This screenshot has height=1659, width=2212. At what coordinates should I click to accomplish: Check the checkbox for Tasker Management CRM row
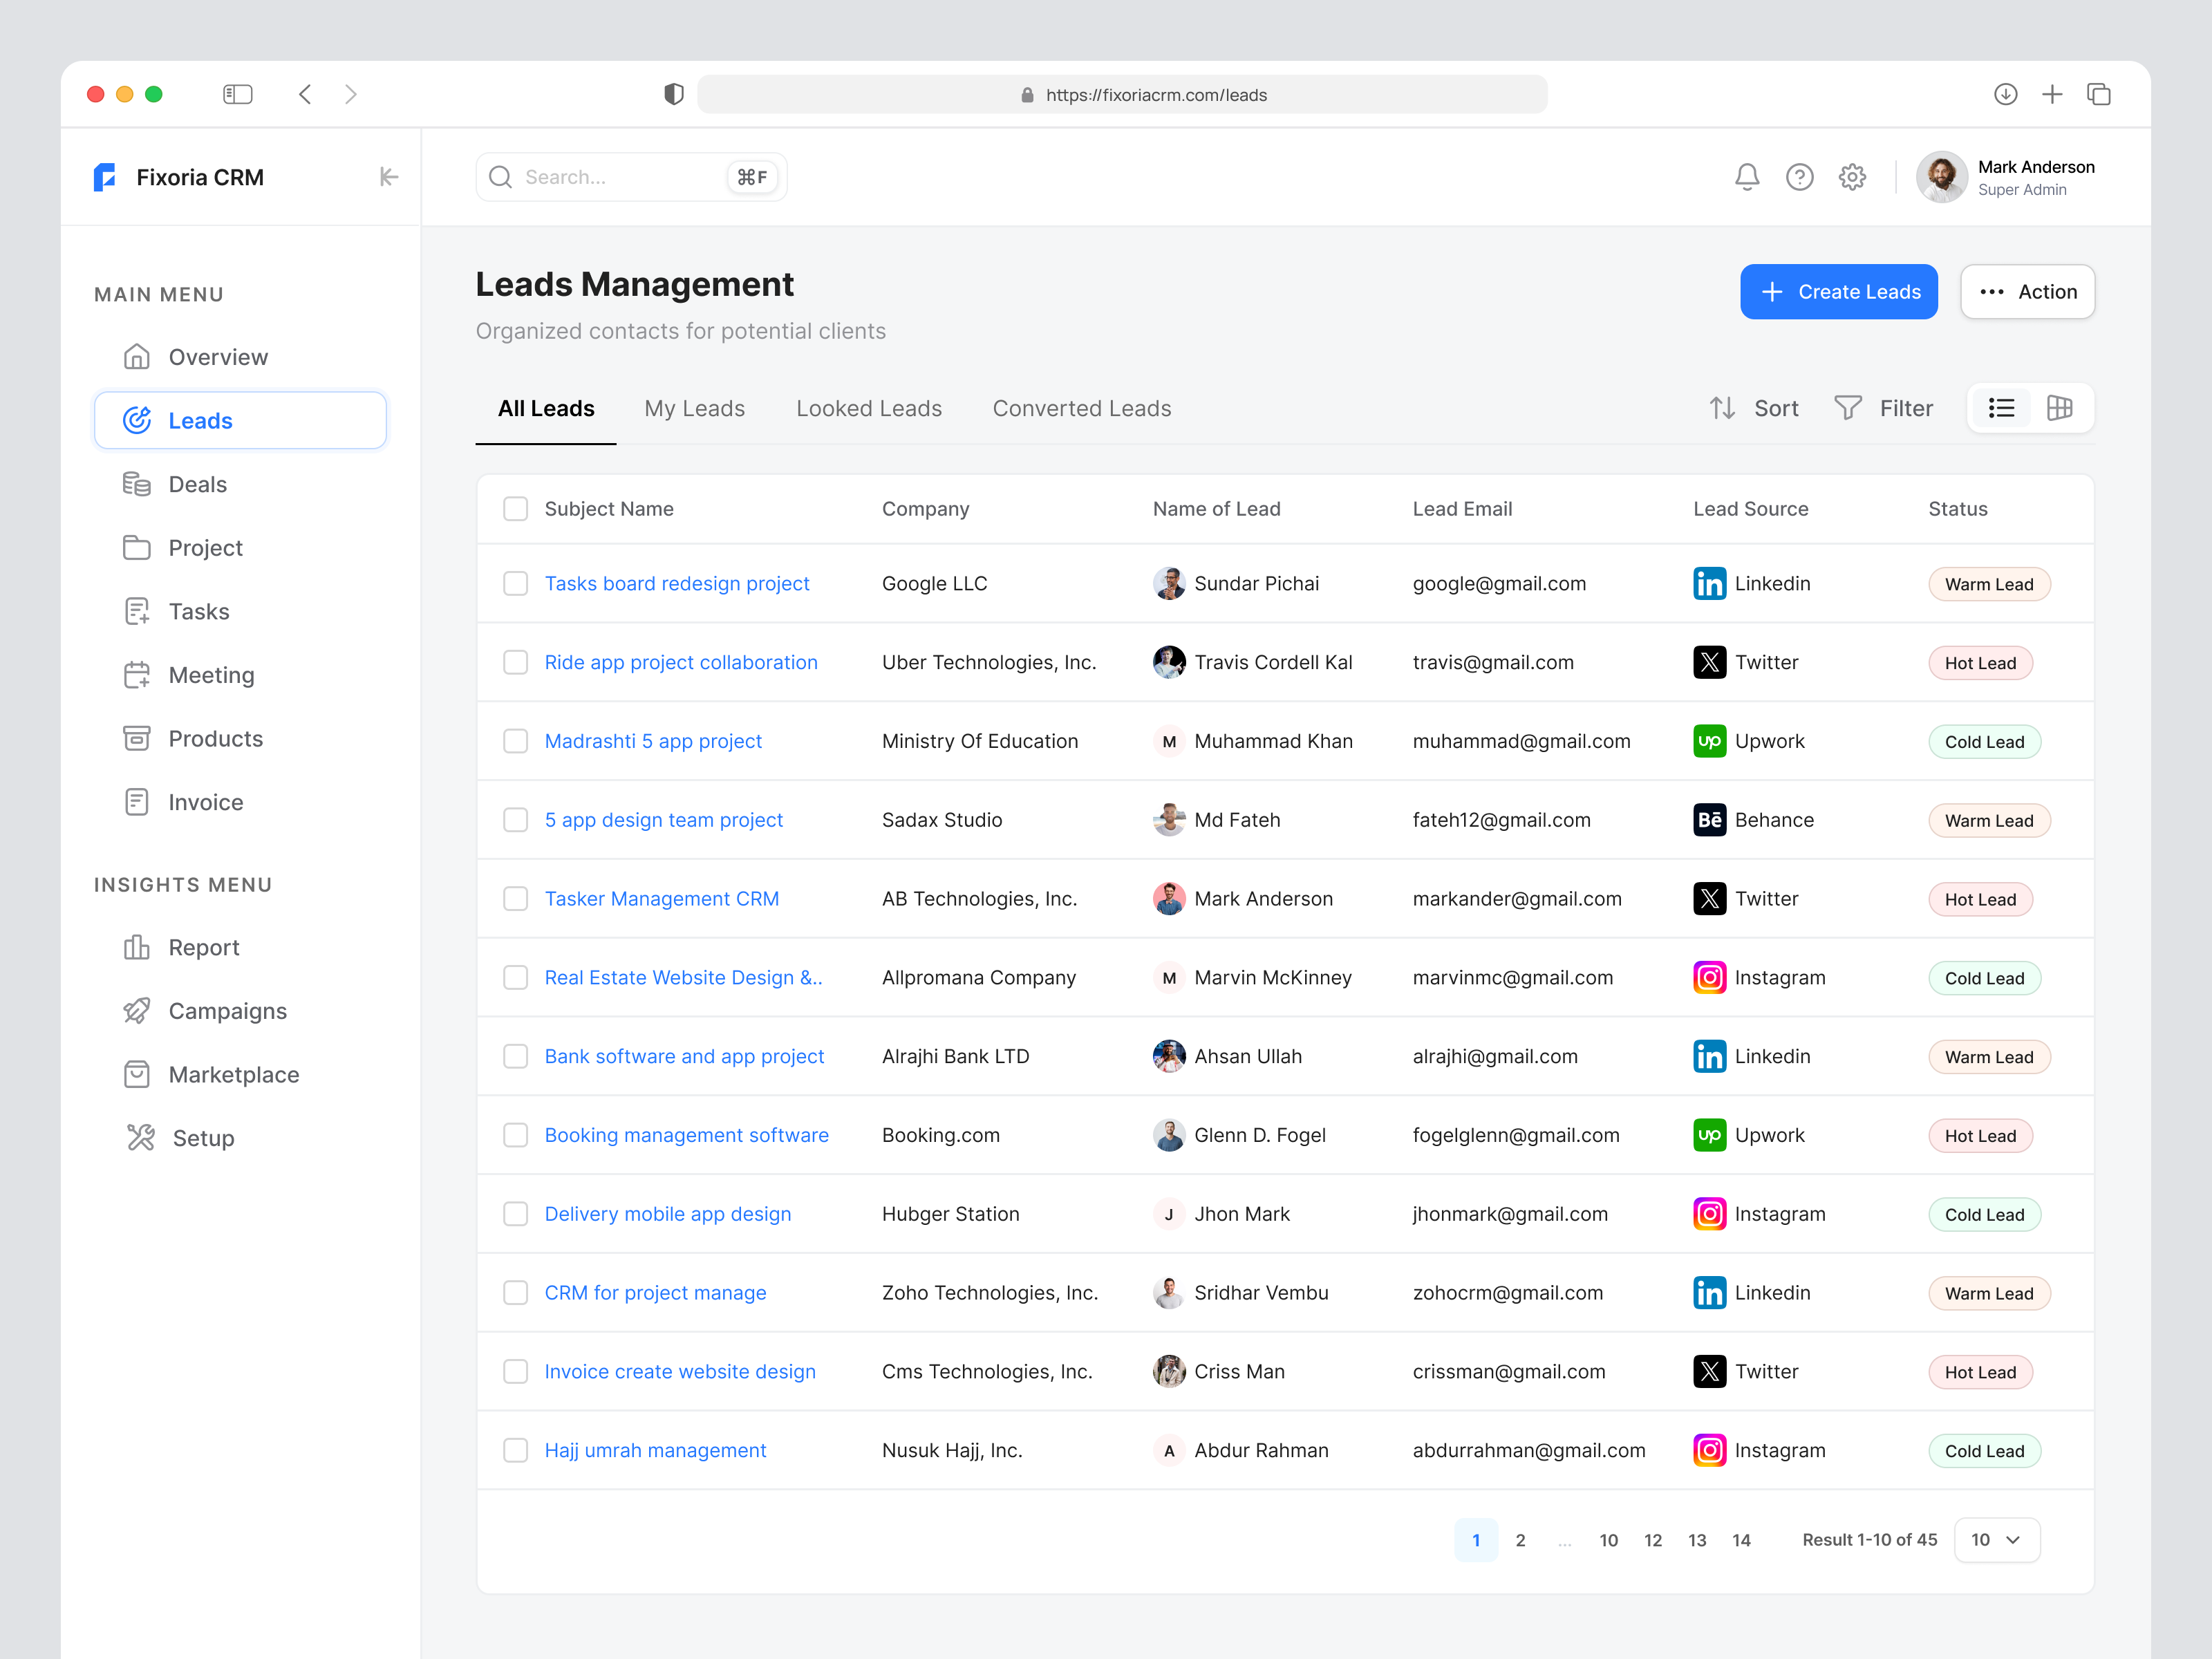pyautogui.click(x=516, y=898)
